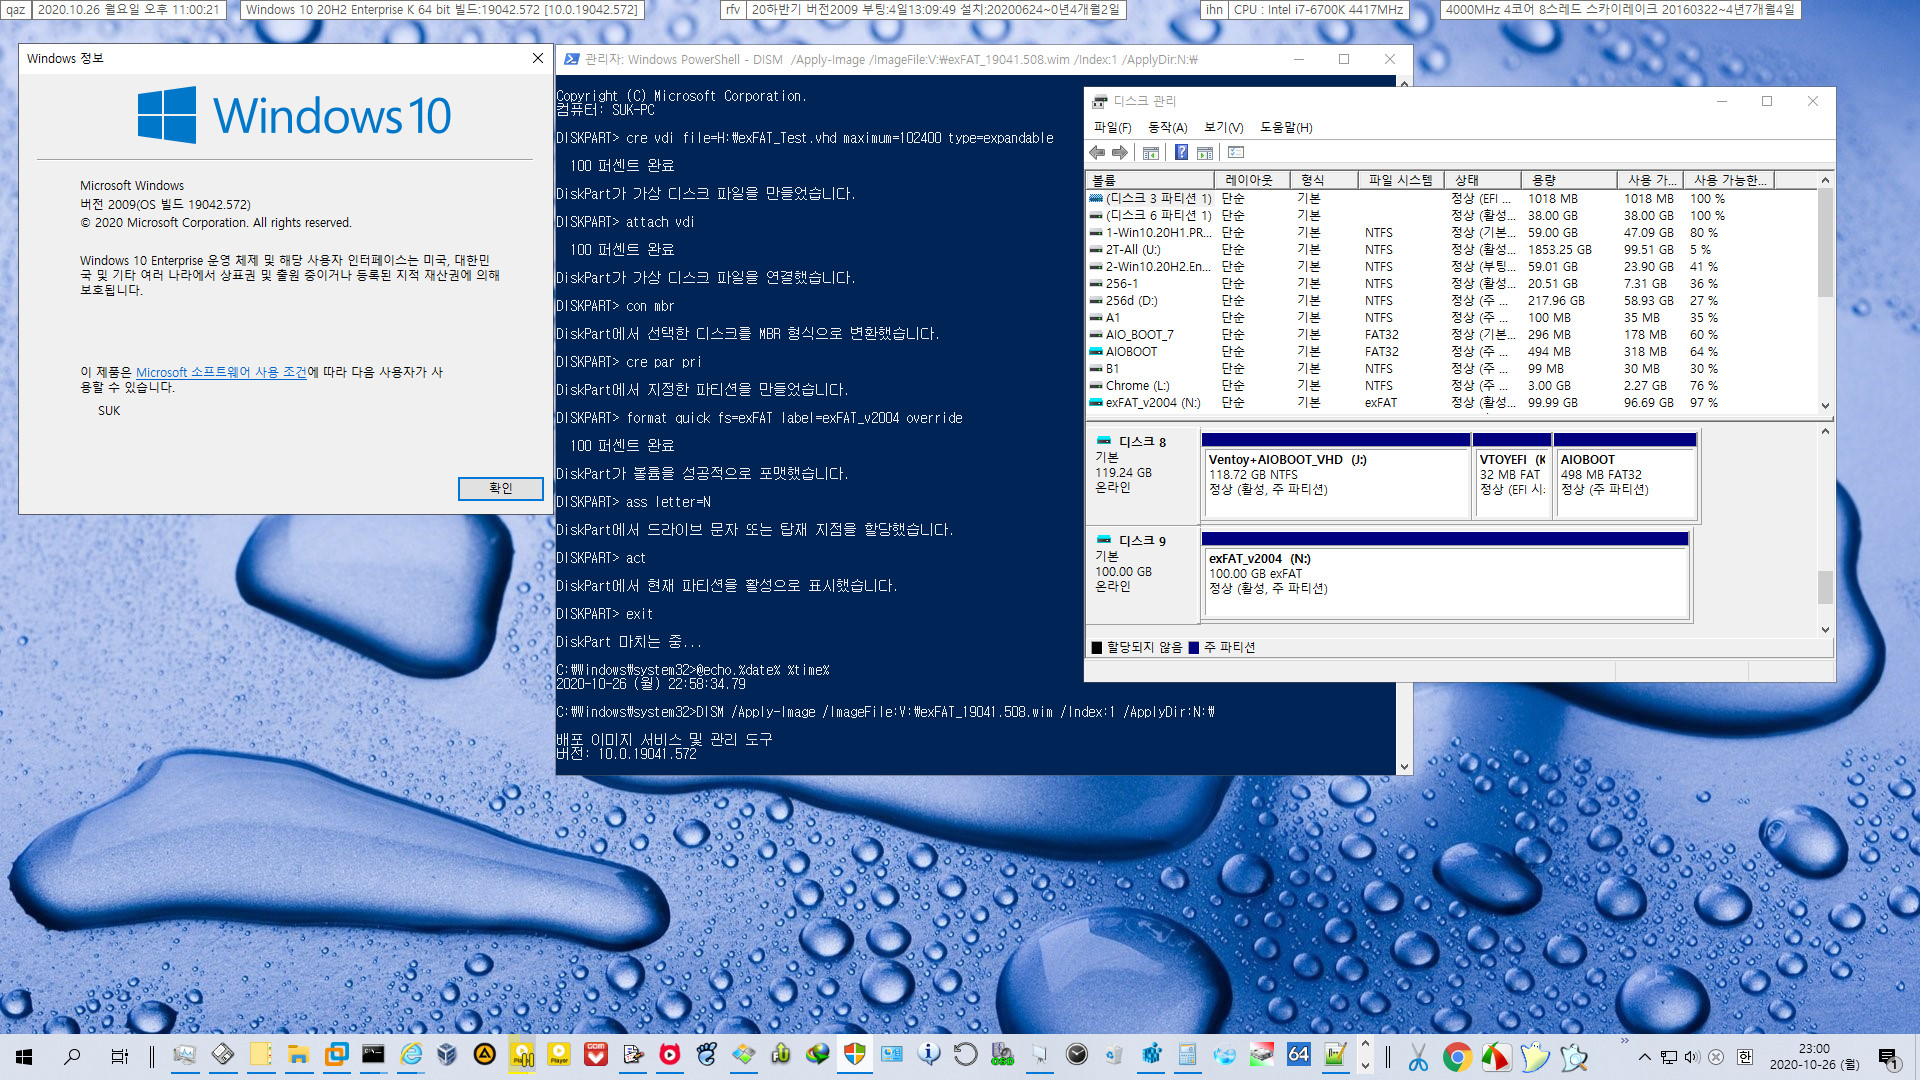Open blue 64 icon on taskbar

pos(1298,1055)
